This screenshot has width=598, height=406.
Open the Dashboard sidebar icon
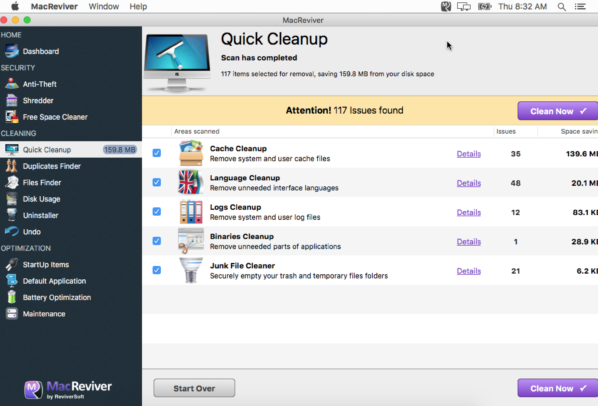point(11,51)
